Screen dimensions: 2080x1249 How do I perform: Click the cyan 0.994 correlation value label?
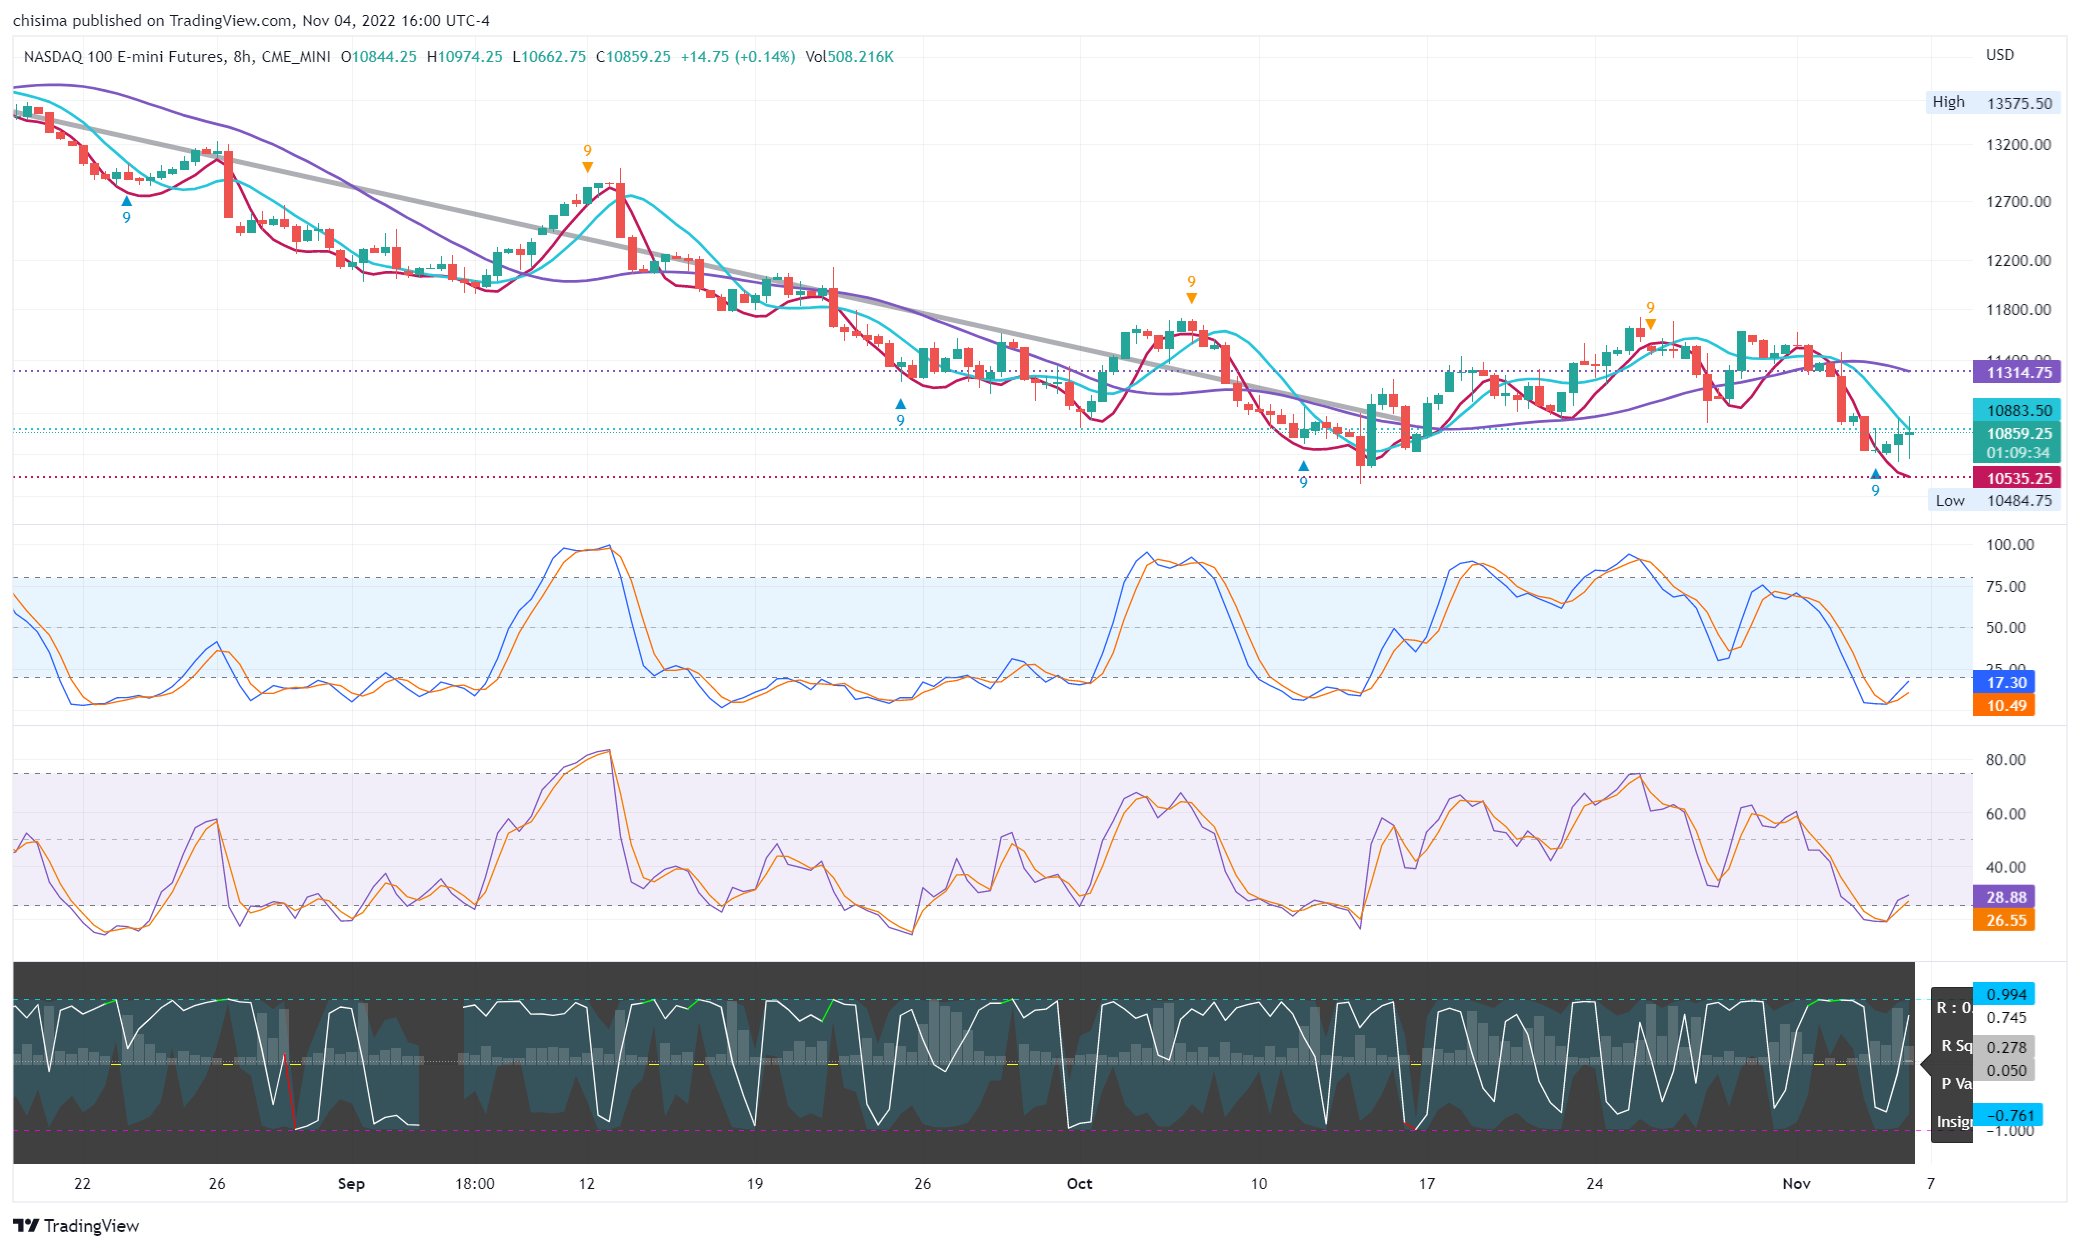(2005, 994)
